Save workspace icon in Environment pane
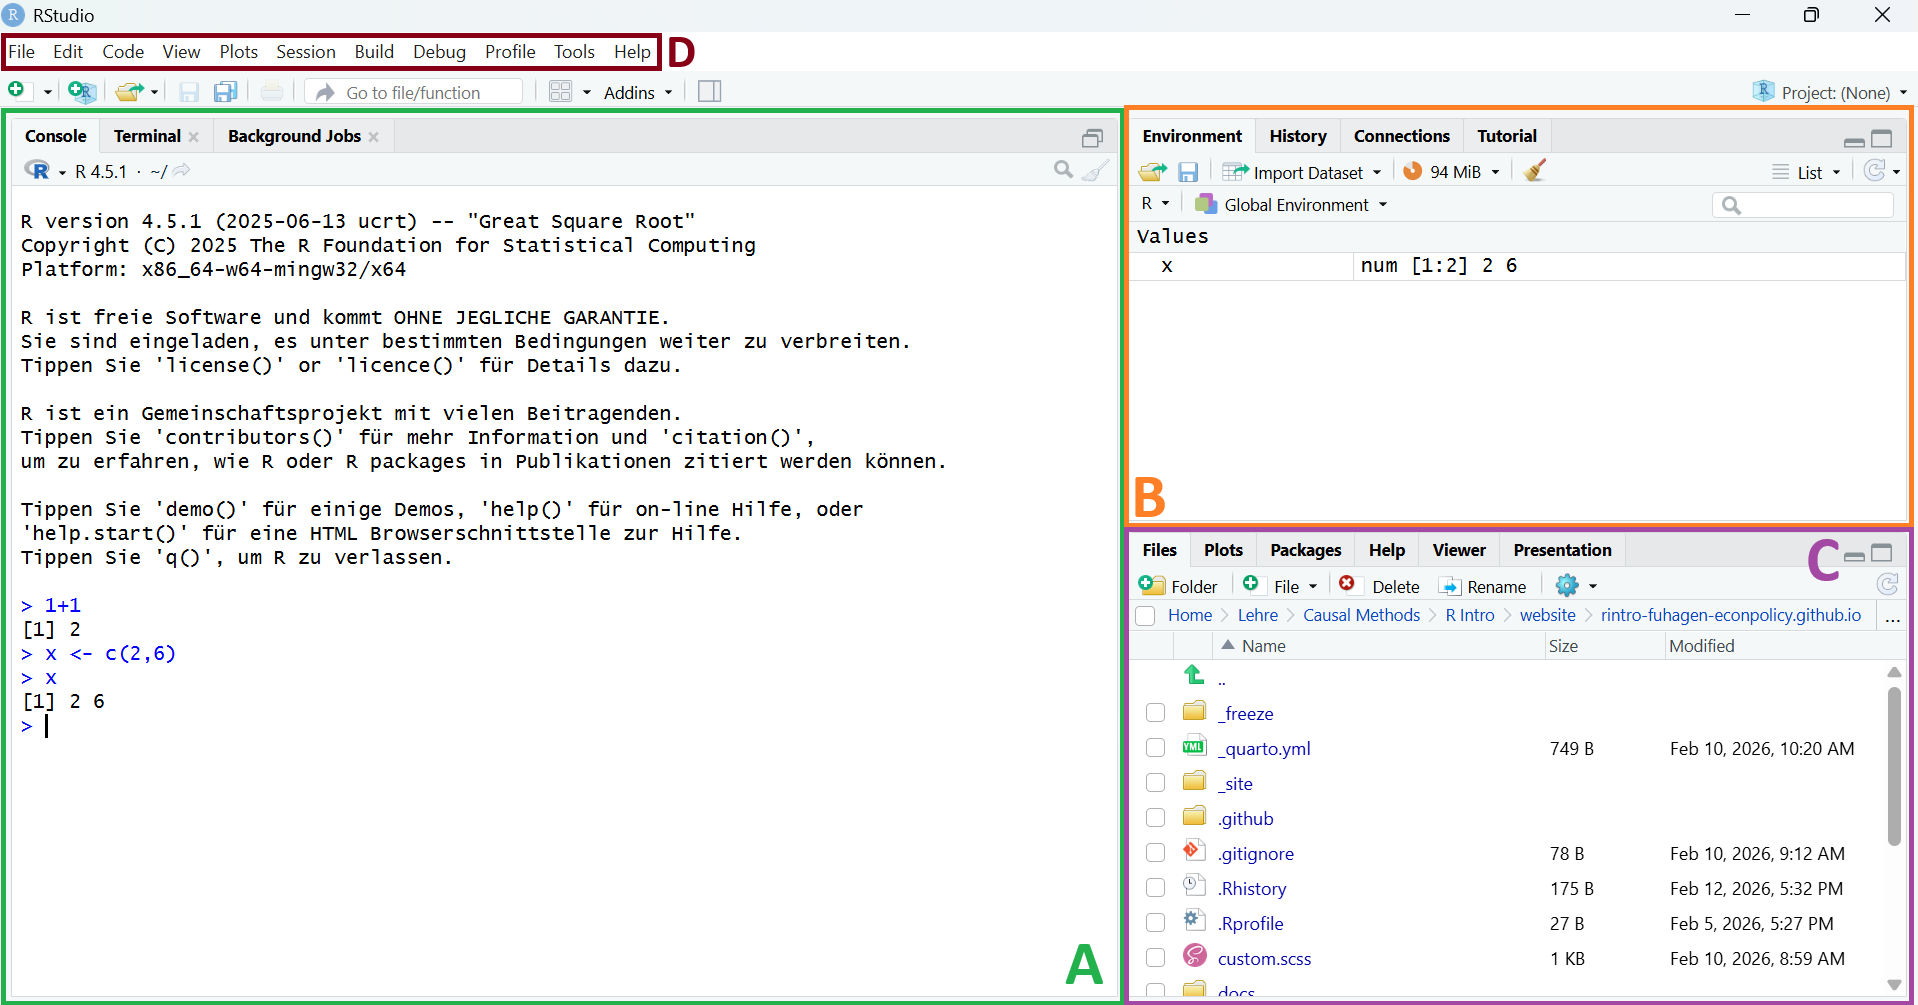The image size is (1918, 1005). tap(1188, 172)
